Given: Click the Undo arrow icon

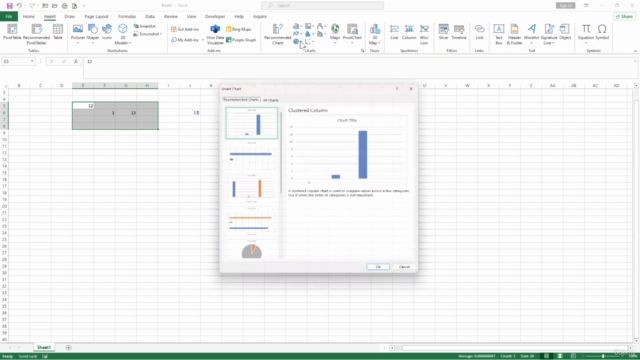Looking at the screenshot, I should (19, 6).
